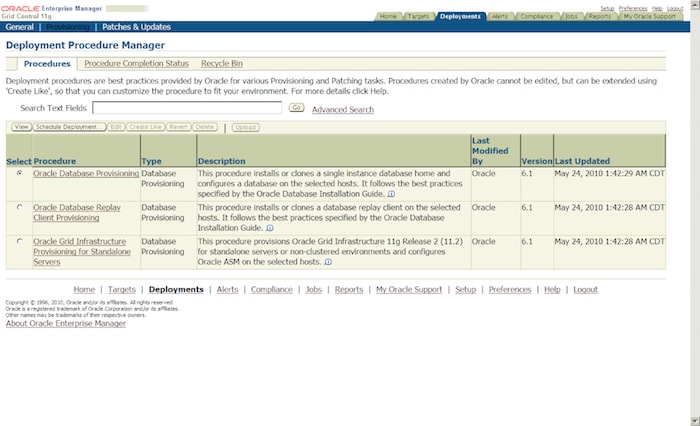The width and height of the screenshot is (700, 426).
Task: Sort by the Type column header
Action: 151,161
